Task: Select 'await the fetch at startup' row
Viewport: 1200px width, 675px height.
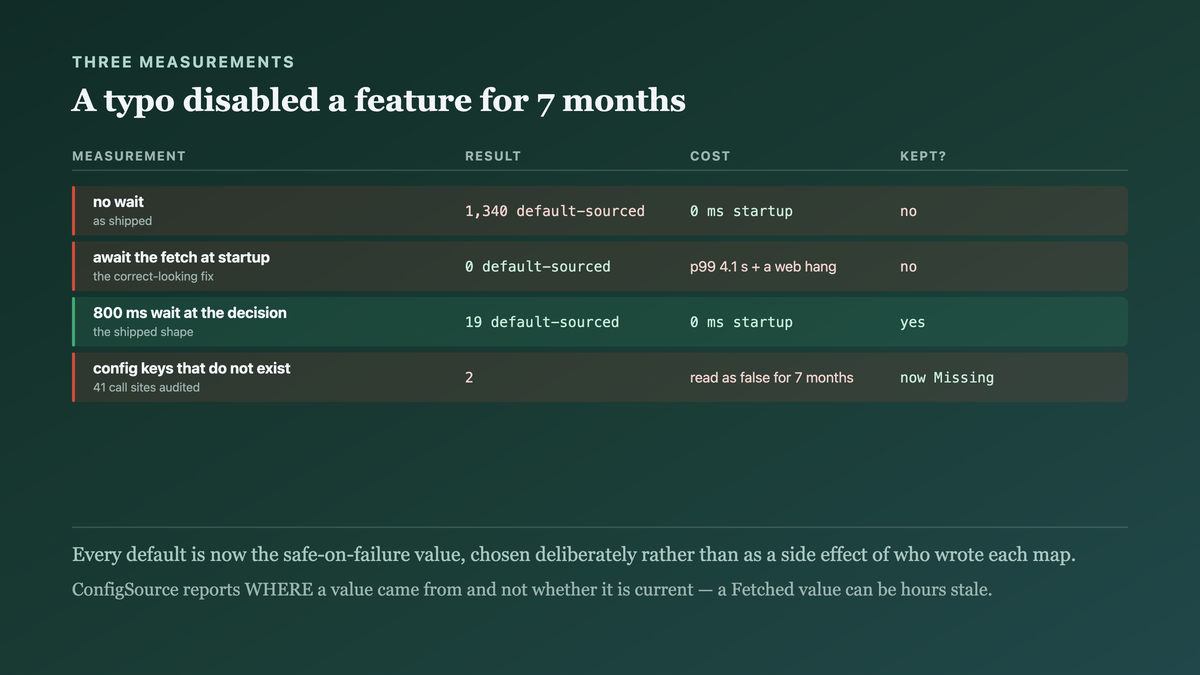Action: pyautogui.click(x=600, y=266)
